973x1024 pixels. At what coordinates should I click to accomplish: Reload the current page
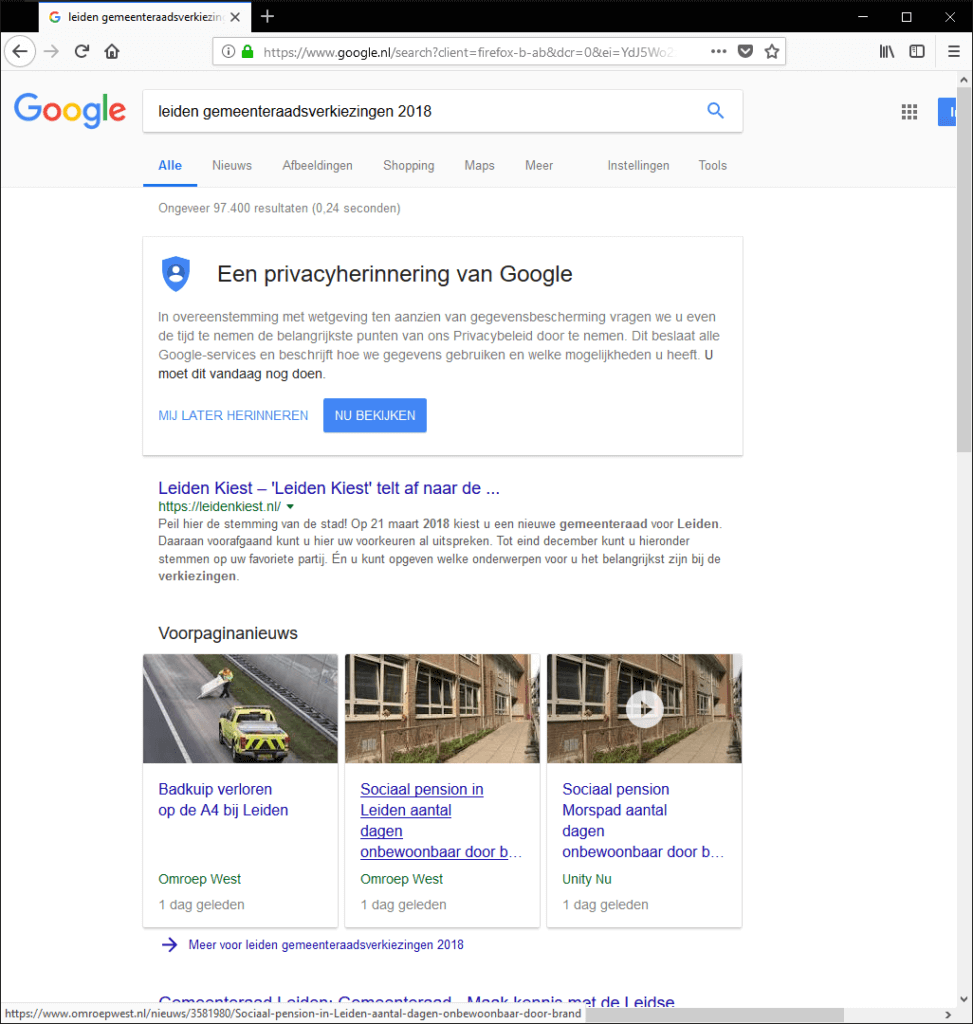82,52
